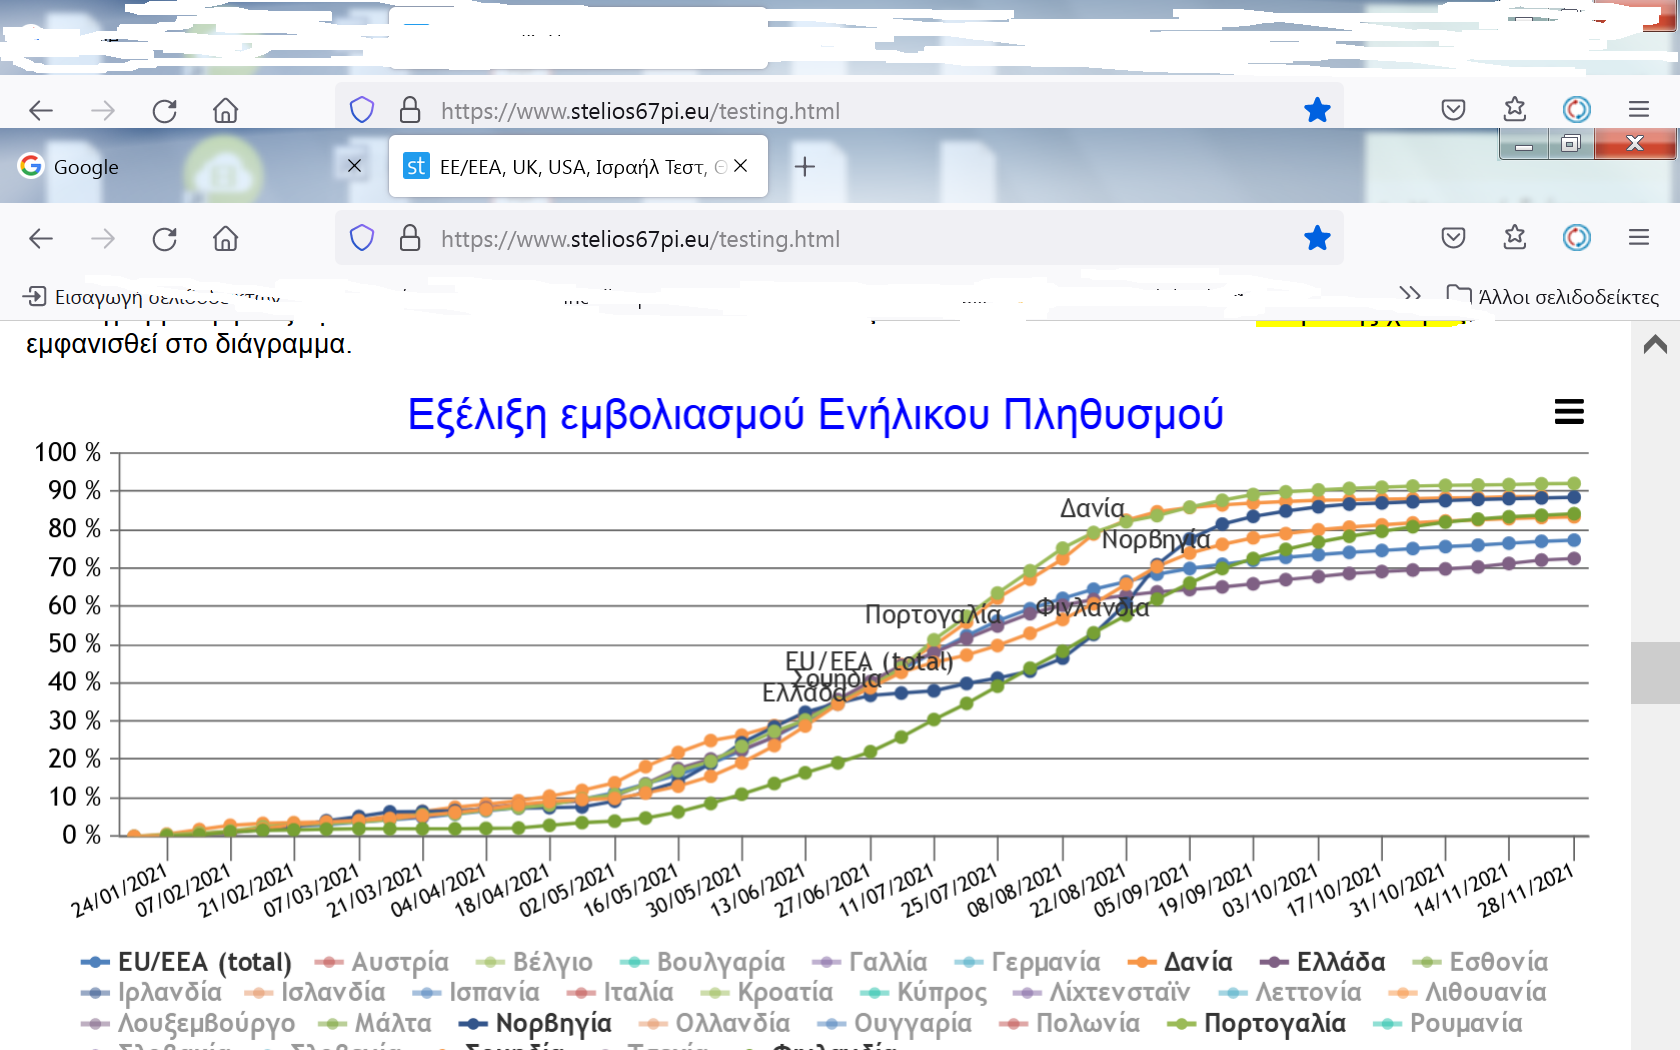Close the EE/EEA testing tab
Screen dimensions: 1680x1050
(741, 166)
